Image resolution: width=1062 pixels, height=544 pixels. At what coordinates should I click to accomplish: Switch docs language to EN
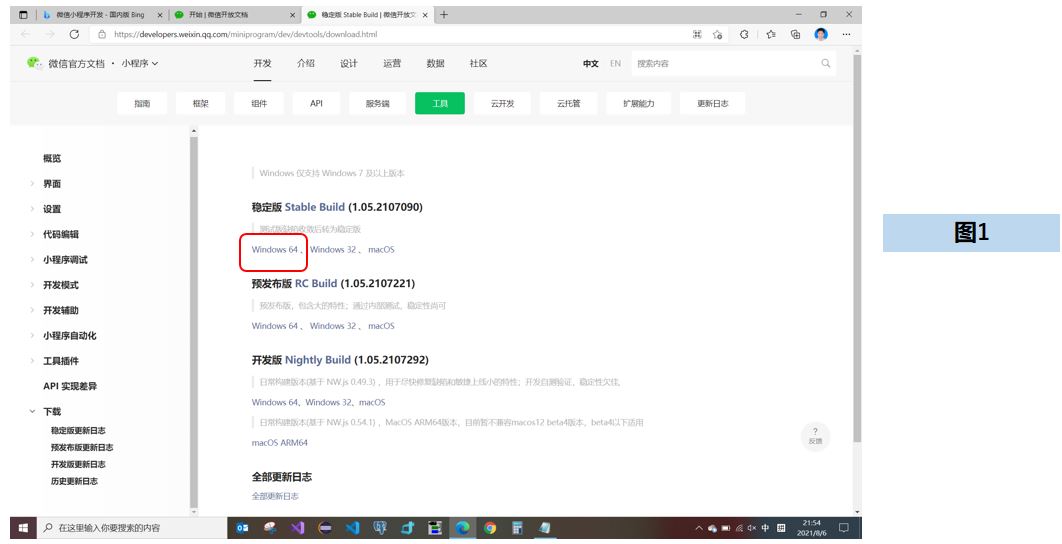[615, 63]
